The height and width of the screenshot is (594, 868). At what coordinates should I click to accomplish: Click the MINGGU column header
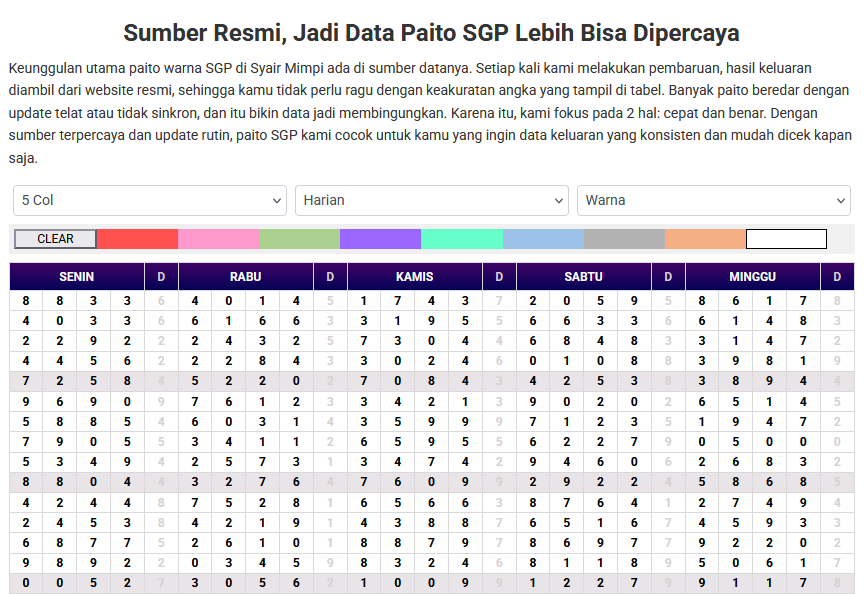[752, 276]
